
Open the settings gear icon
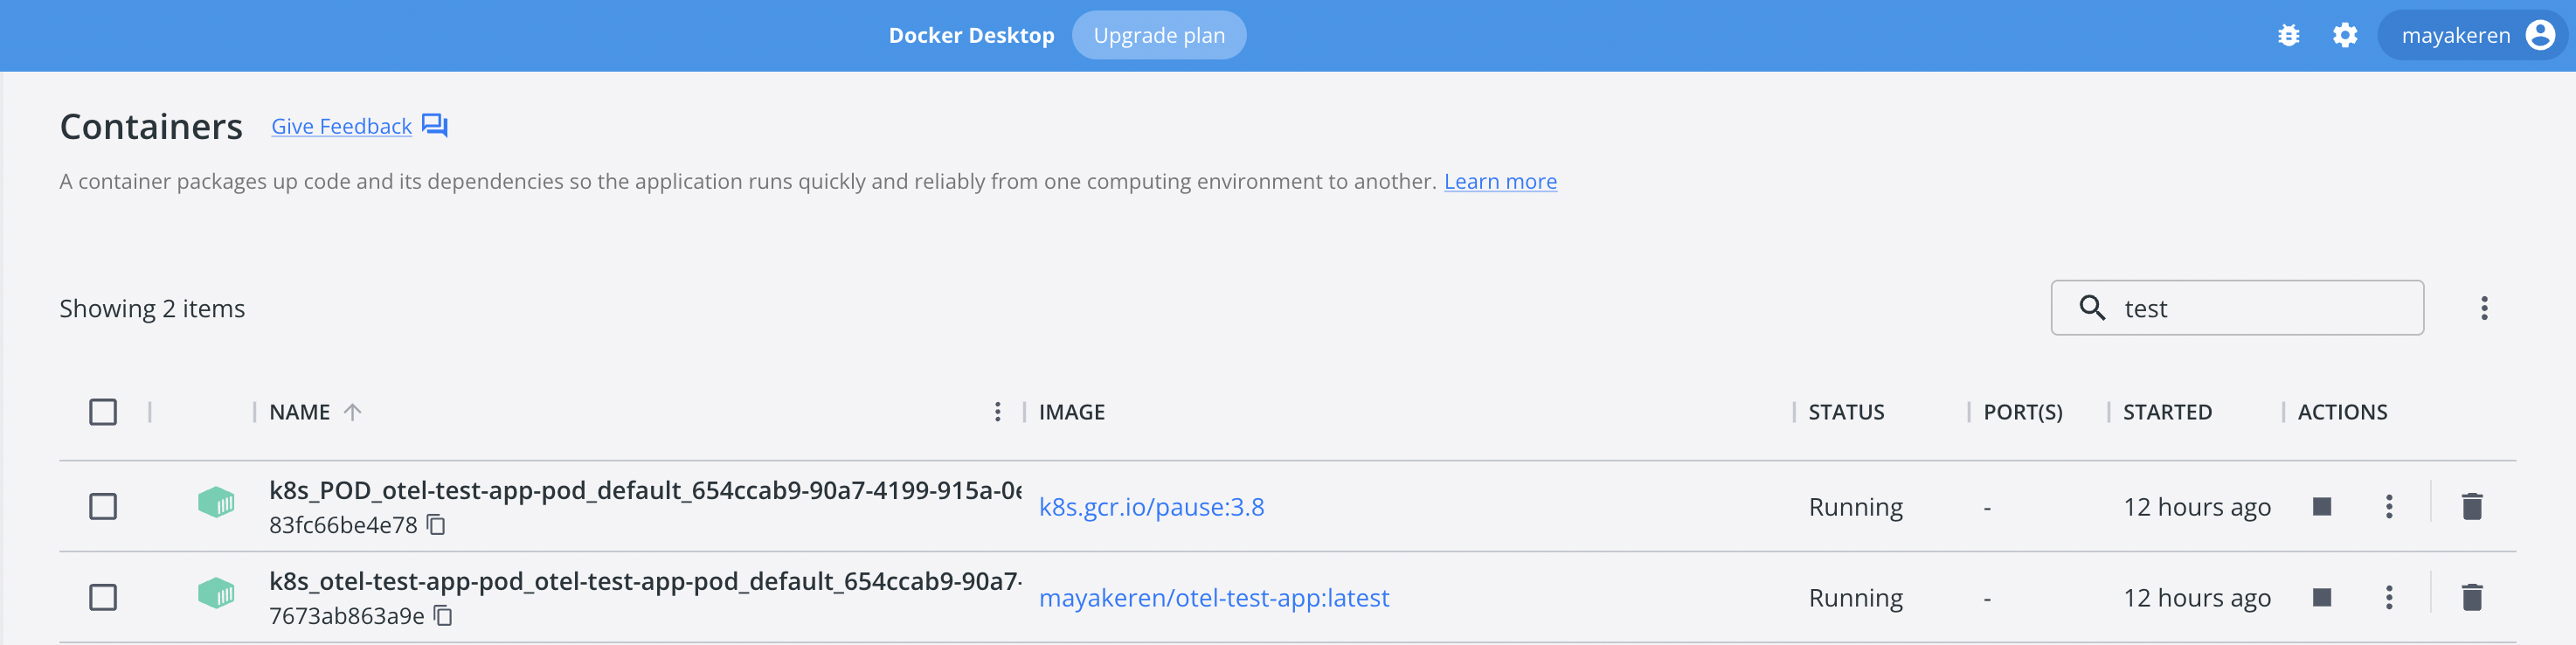pyautogui.click(x=2345, y=36)
